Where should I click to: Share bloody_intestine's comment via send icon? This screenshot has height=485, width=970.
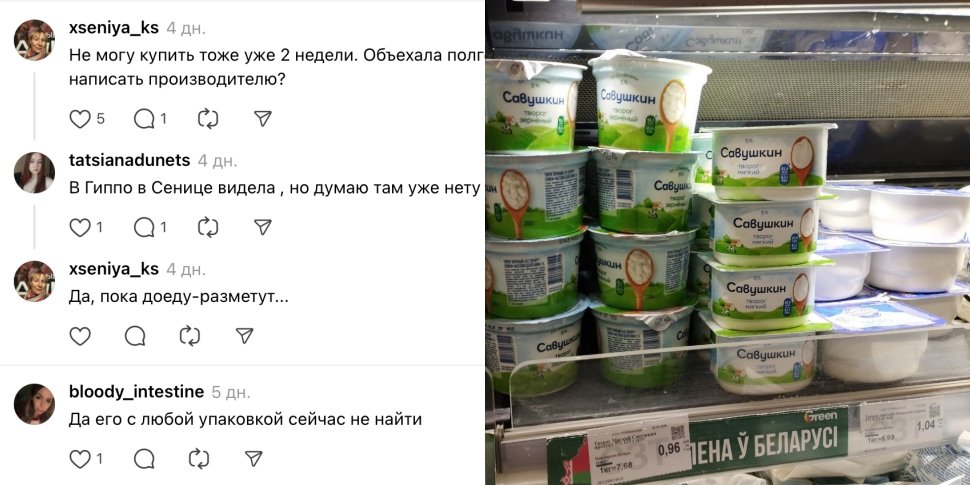point(254,458)
